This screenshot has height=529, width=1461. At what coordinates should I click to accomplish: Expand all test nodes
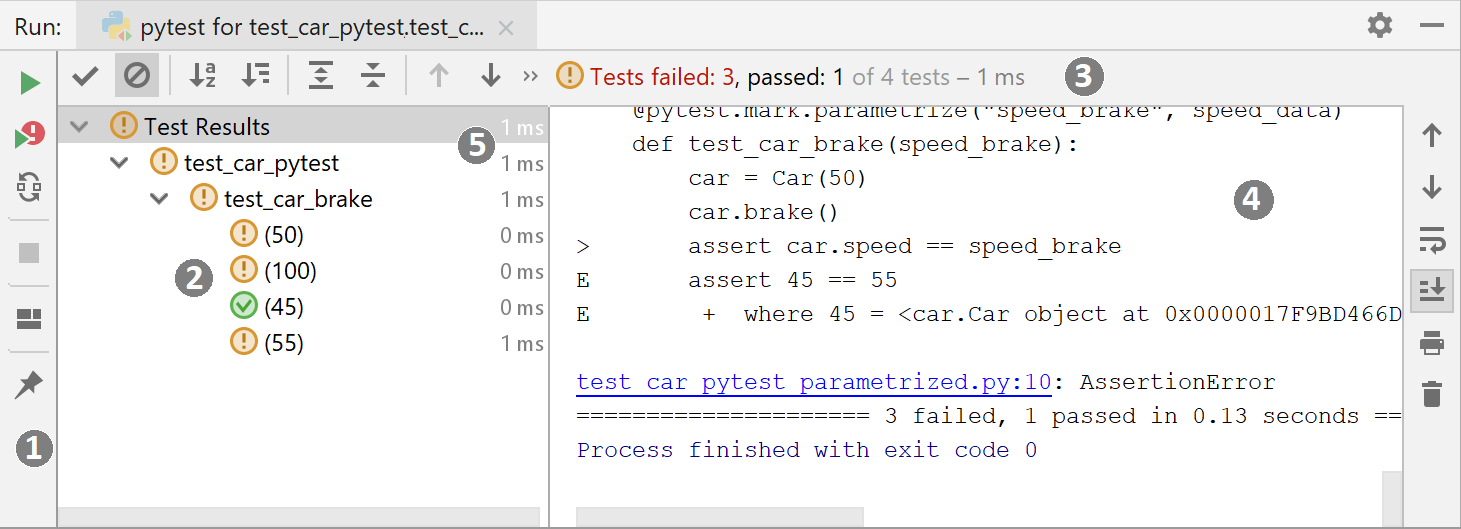coord(321,75)
